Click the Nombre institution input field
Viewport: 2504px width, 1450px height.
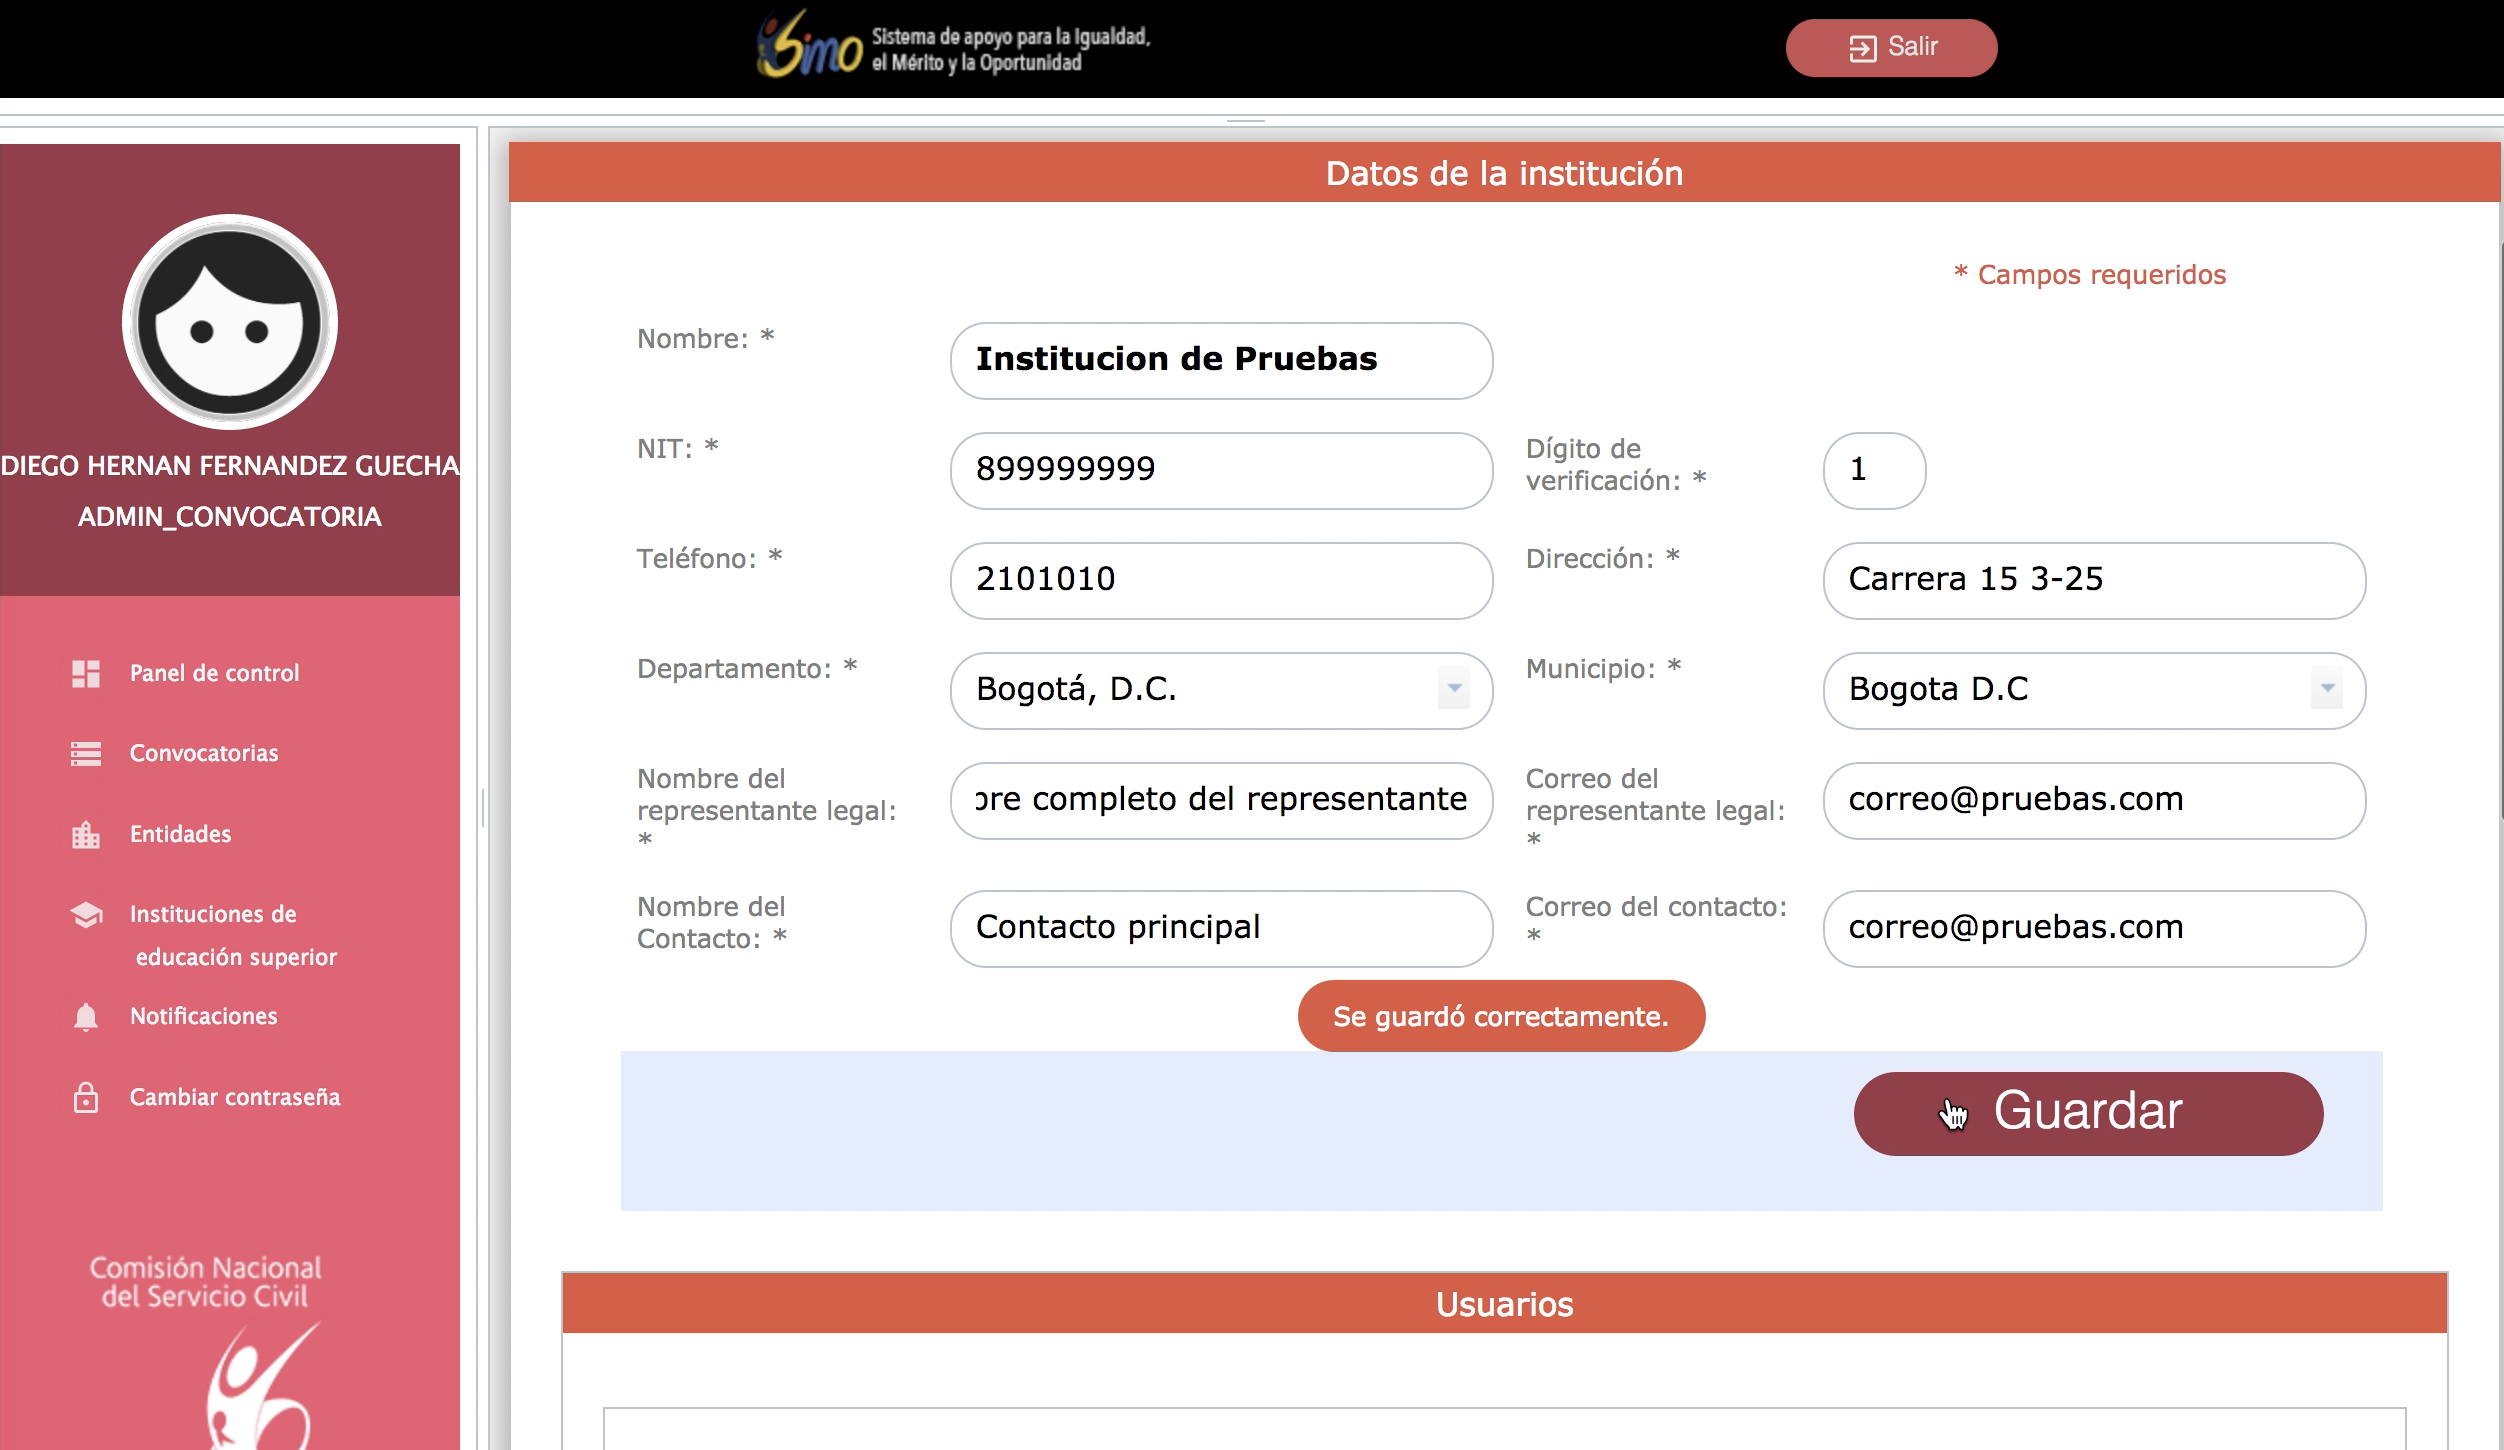[x=1220, y=360]
